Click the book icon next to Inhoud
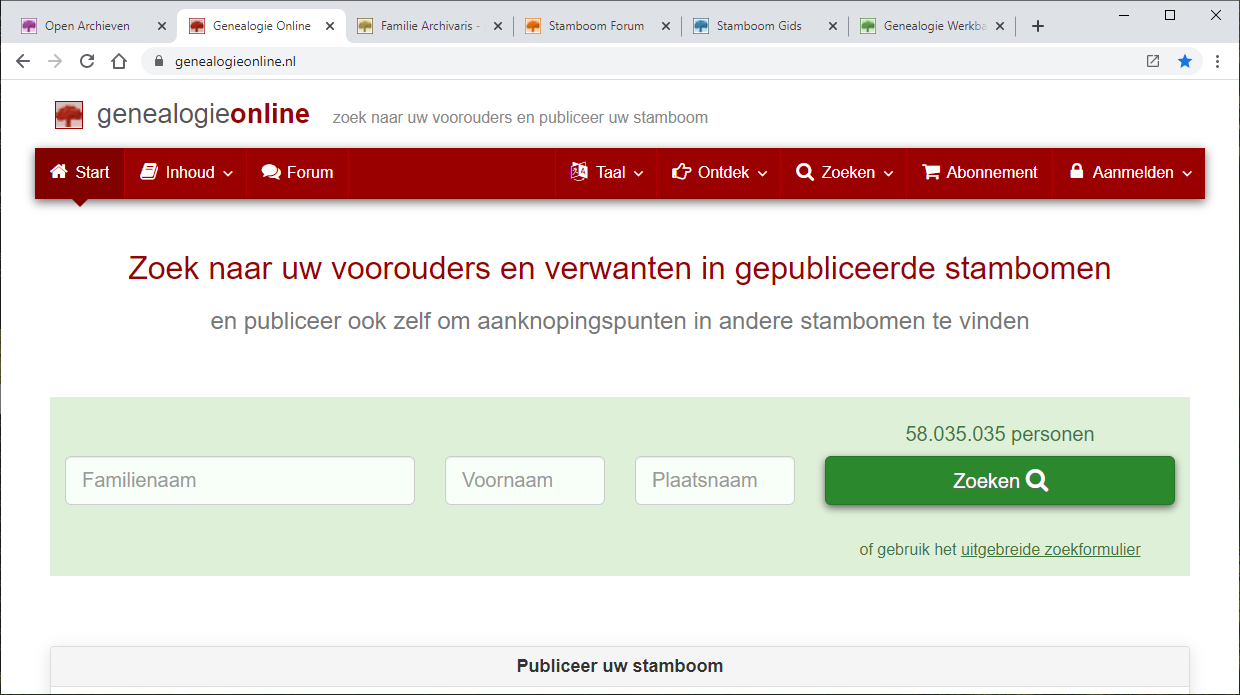Screen dimensions: 1240x695 tap(149, 172)
